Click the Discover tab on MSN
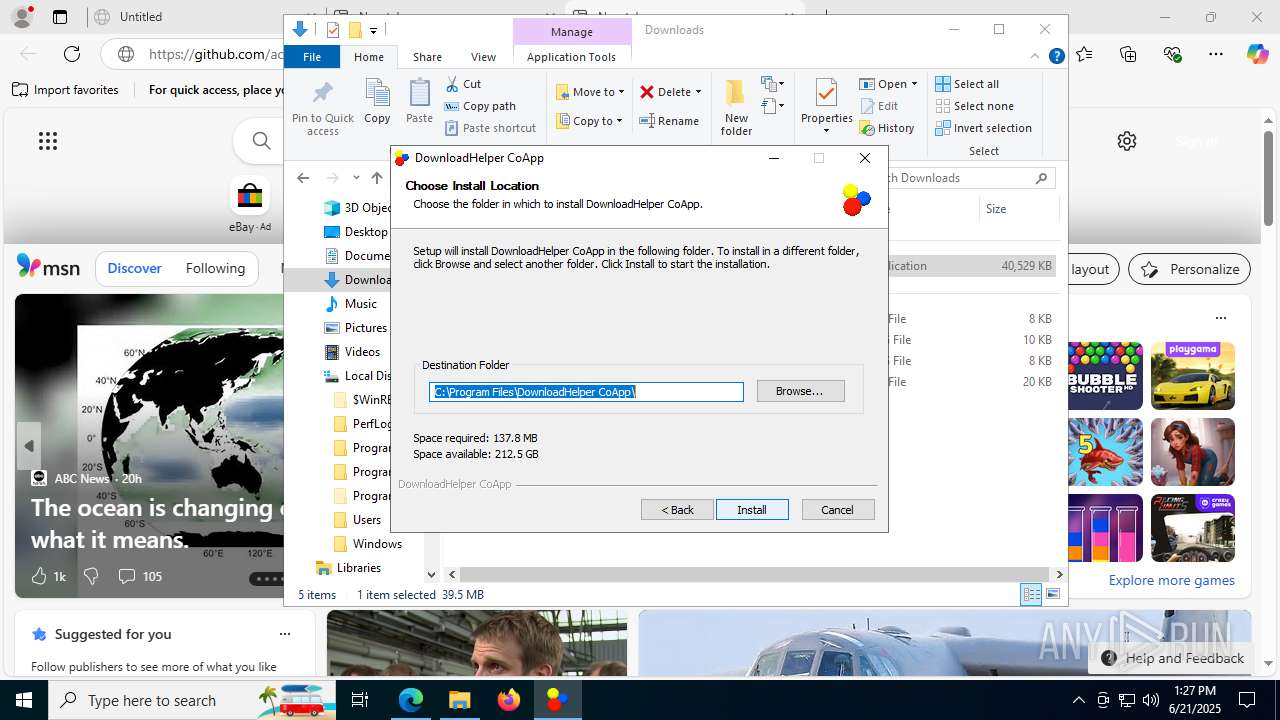Viewport: 1280px width, 720px height. click(134, 268)
